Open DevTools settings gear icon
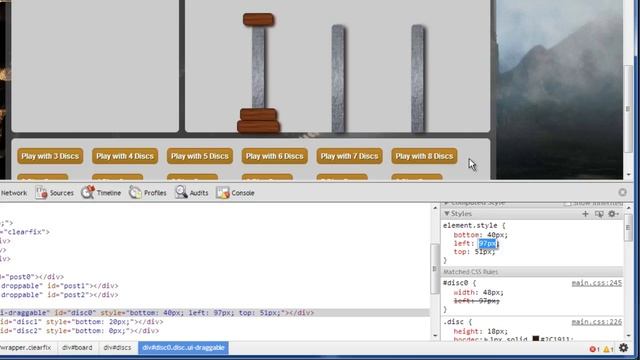The width and height of the screenshot is (640, 360). [623, 348]
